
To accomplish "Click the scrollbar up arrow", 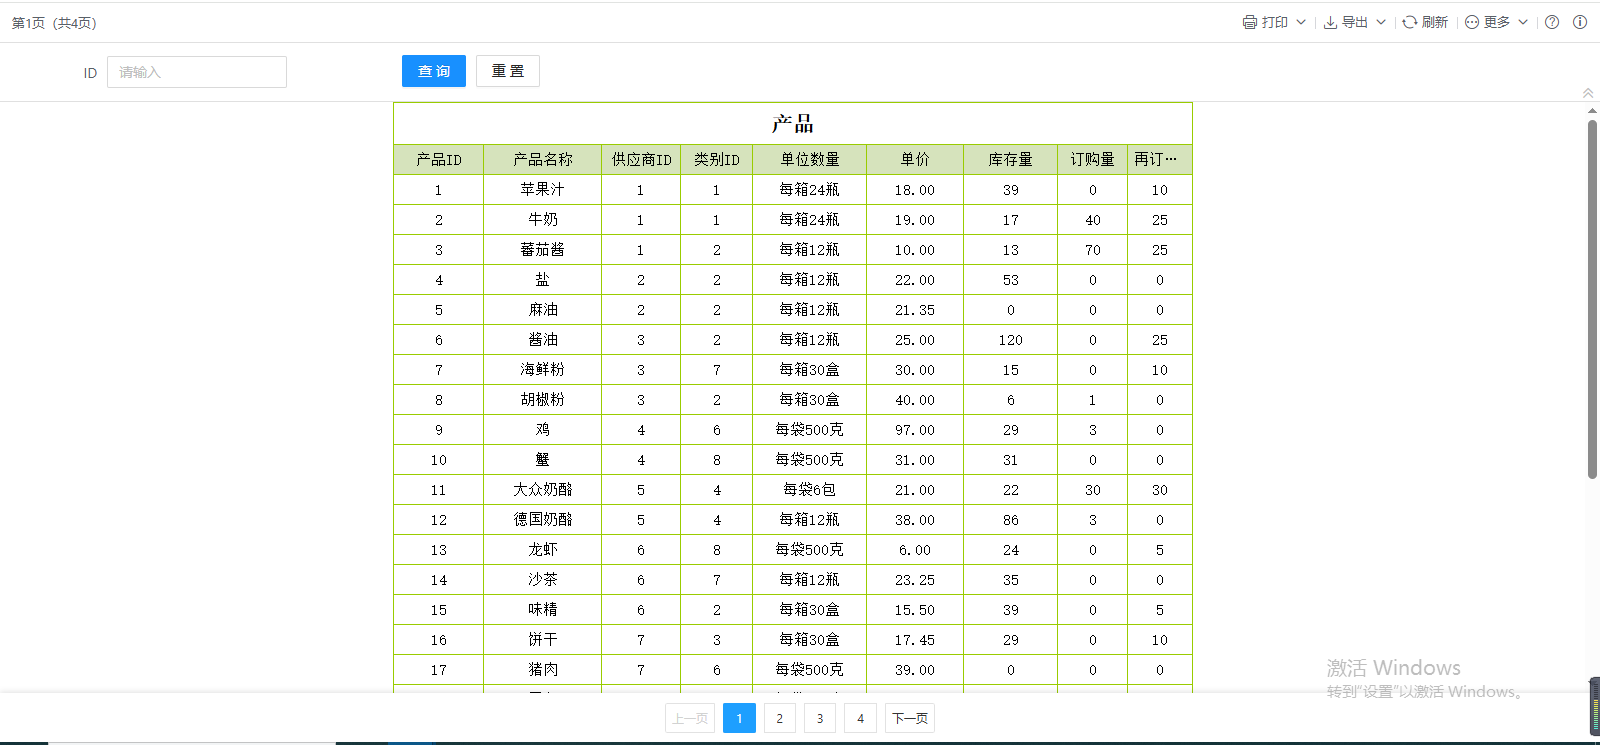I will pos(1592,111).
